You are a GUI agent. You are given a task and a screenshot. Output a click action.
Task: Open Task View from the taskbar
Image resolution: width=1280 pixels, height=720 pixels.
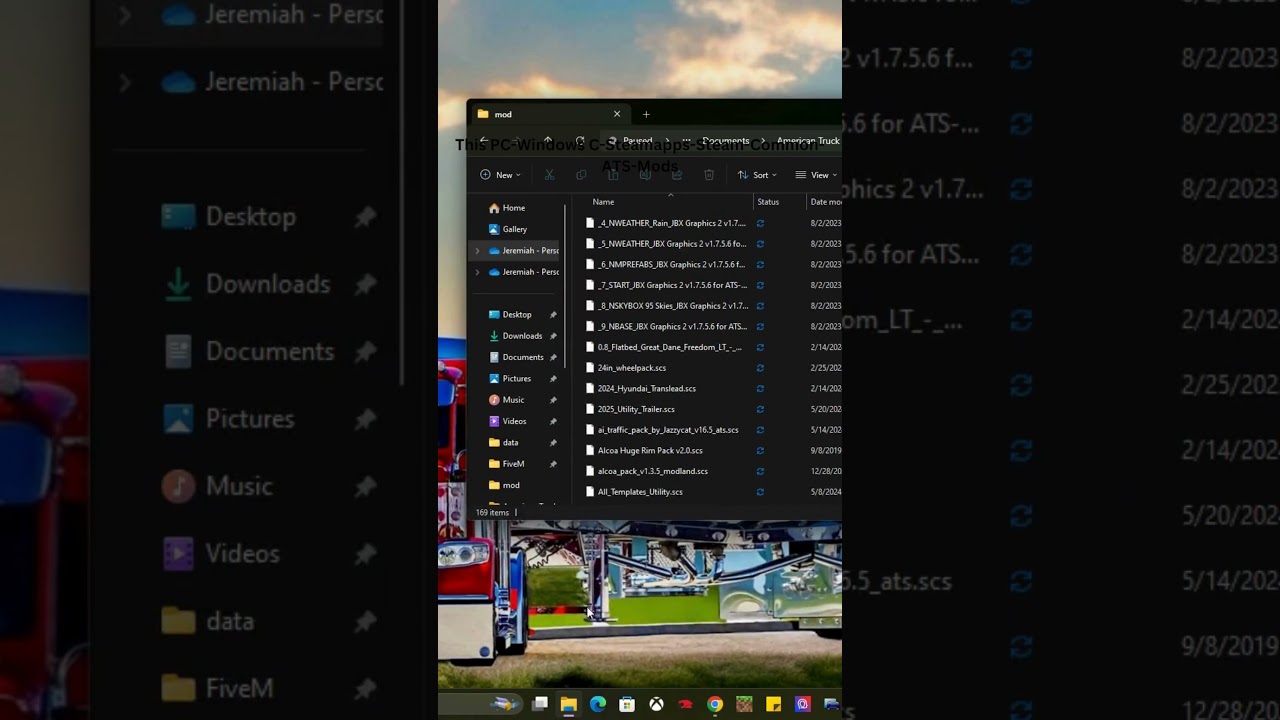point(540,704)
